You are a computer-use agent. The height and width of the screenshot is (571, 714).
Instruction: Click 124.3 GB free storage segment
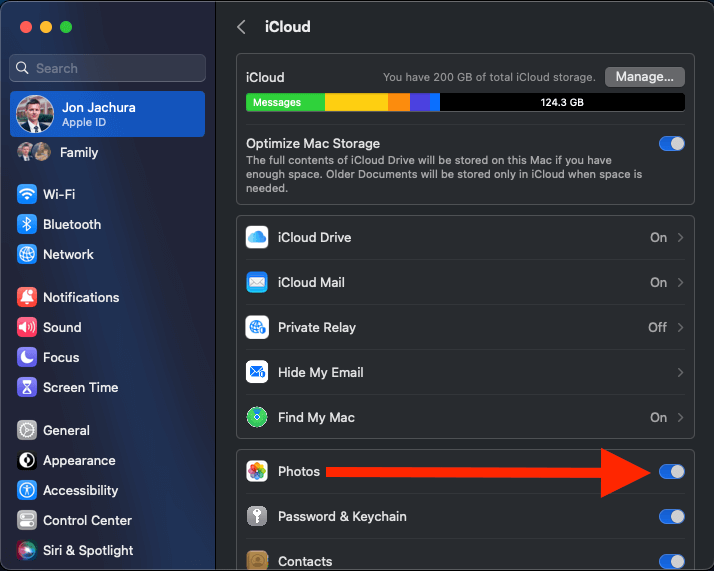[562, 102]
